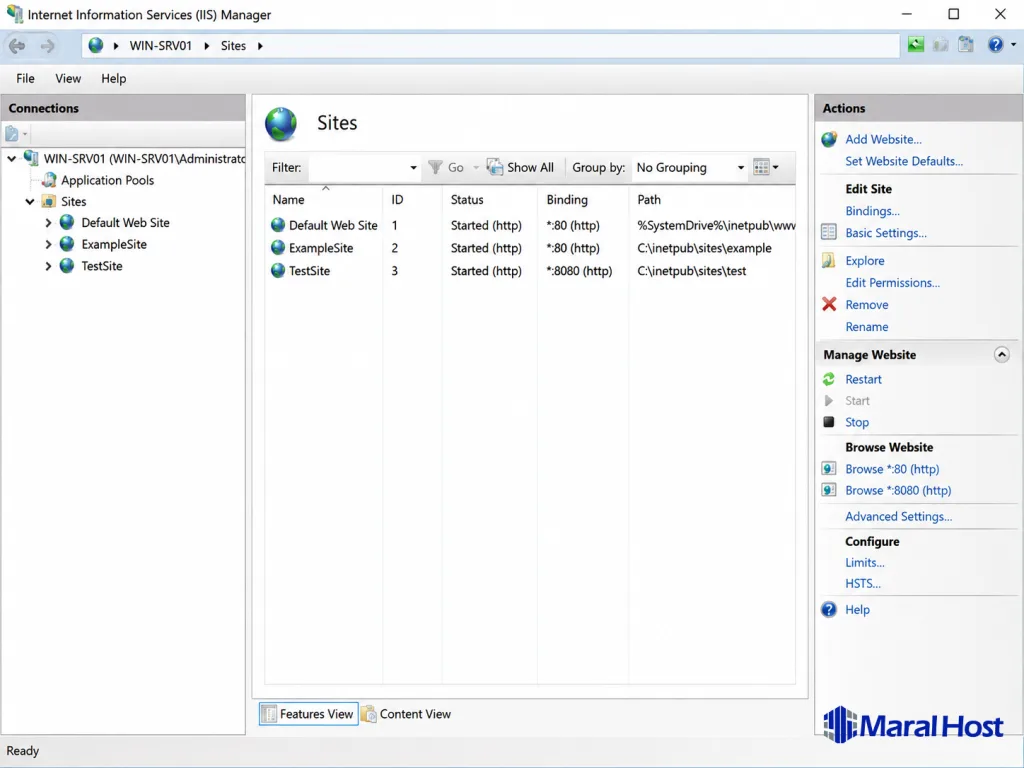The height and width of the screenshot is (768, 1024).
Task: Click Default Web Site globe icon in list
Action: pos(278,225)
